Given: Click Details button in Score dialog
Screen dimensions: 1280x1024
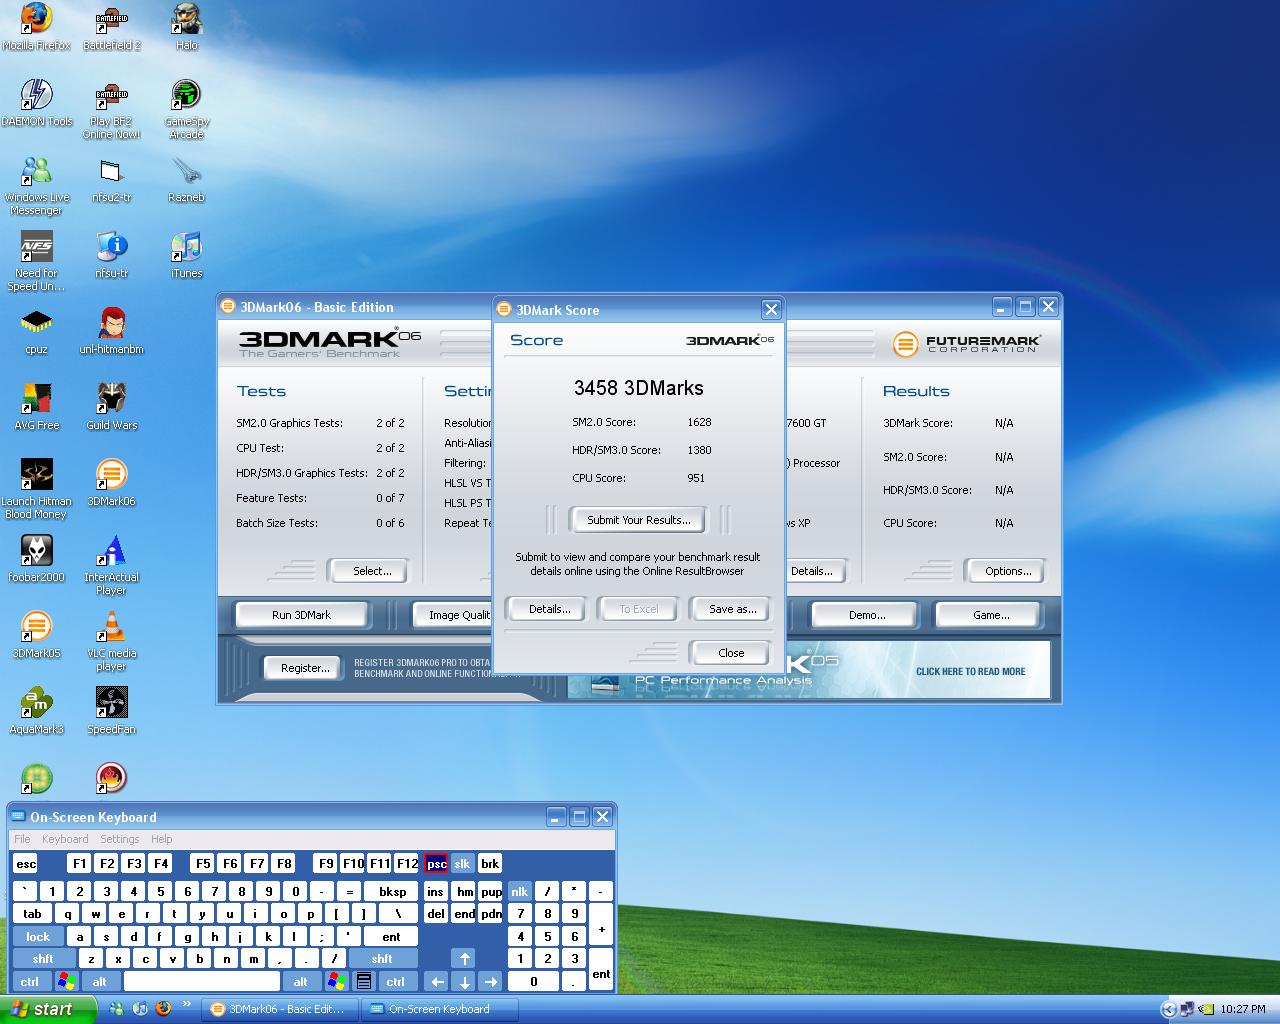Looking at the screenshot, I should click(x=549, y=609).
